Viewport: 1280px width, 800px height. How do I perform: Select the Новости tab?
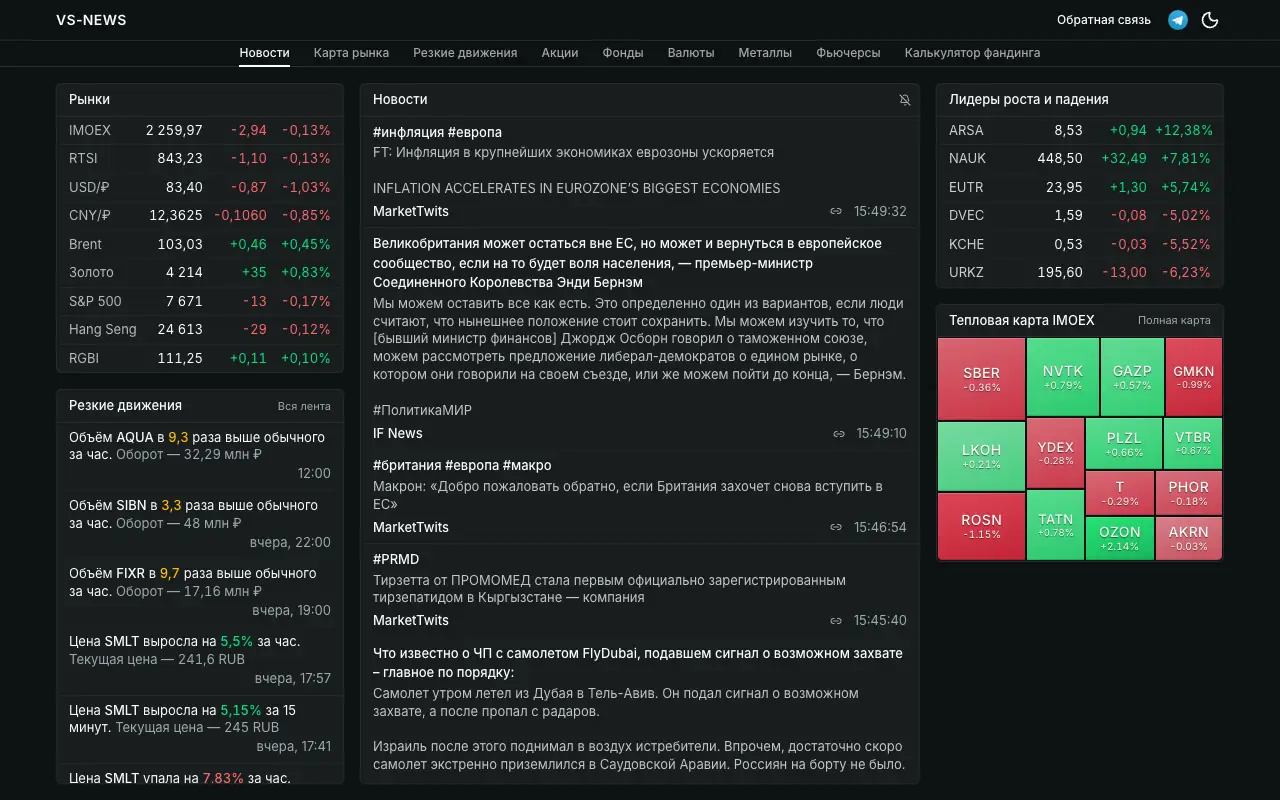264,53
